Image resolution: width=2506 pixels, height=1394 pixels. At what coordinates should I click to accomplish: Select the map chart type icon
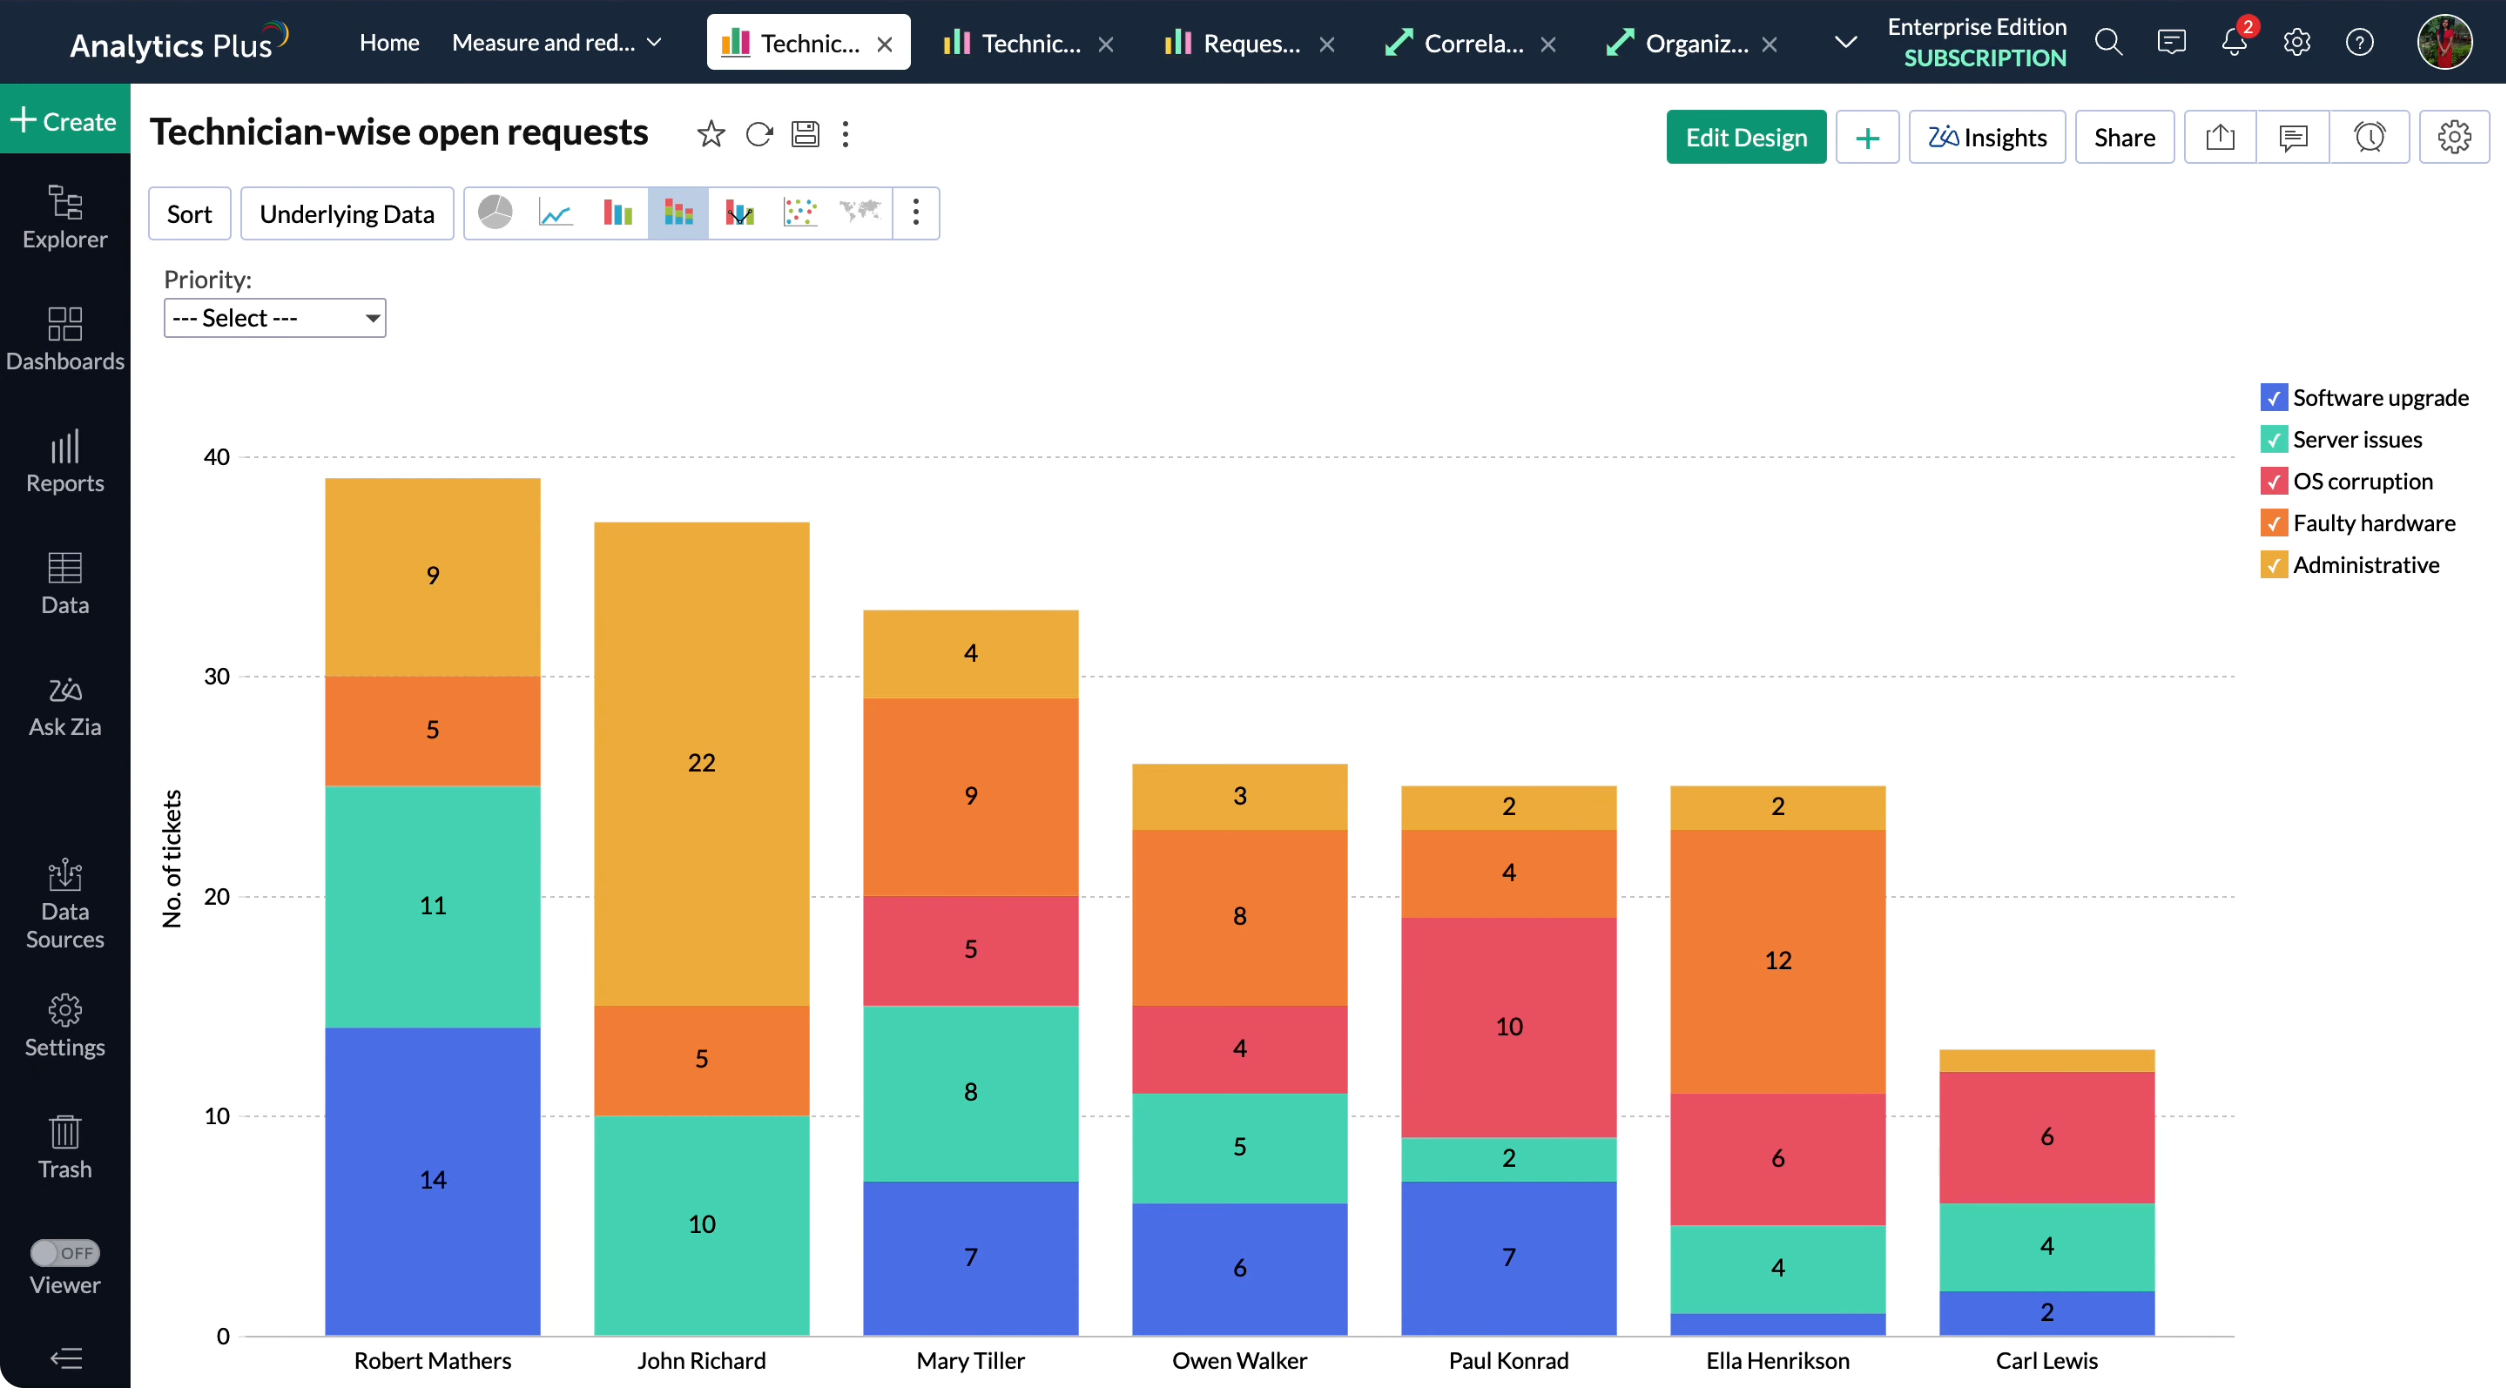[x=860, y=213]
